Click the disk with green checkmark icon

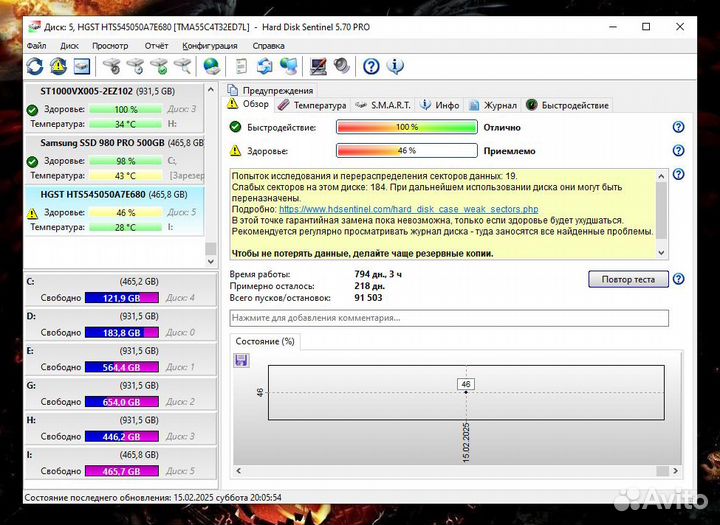point(159,67)
